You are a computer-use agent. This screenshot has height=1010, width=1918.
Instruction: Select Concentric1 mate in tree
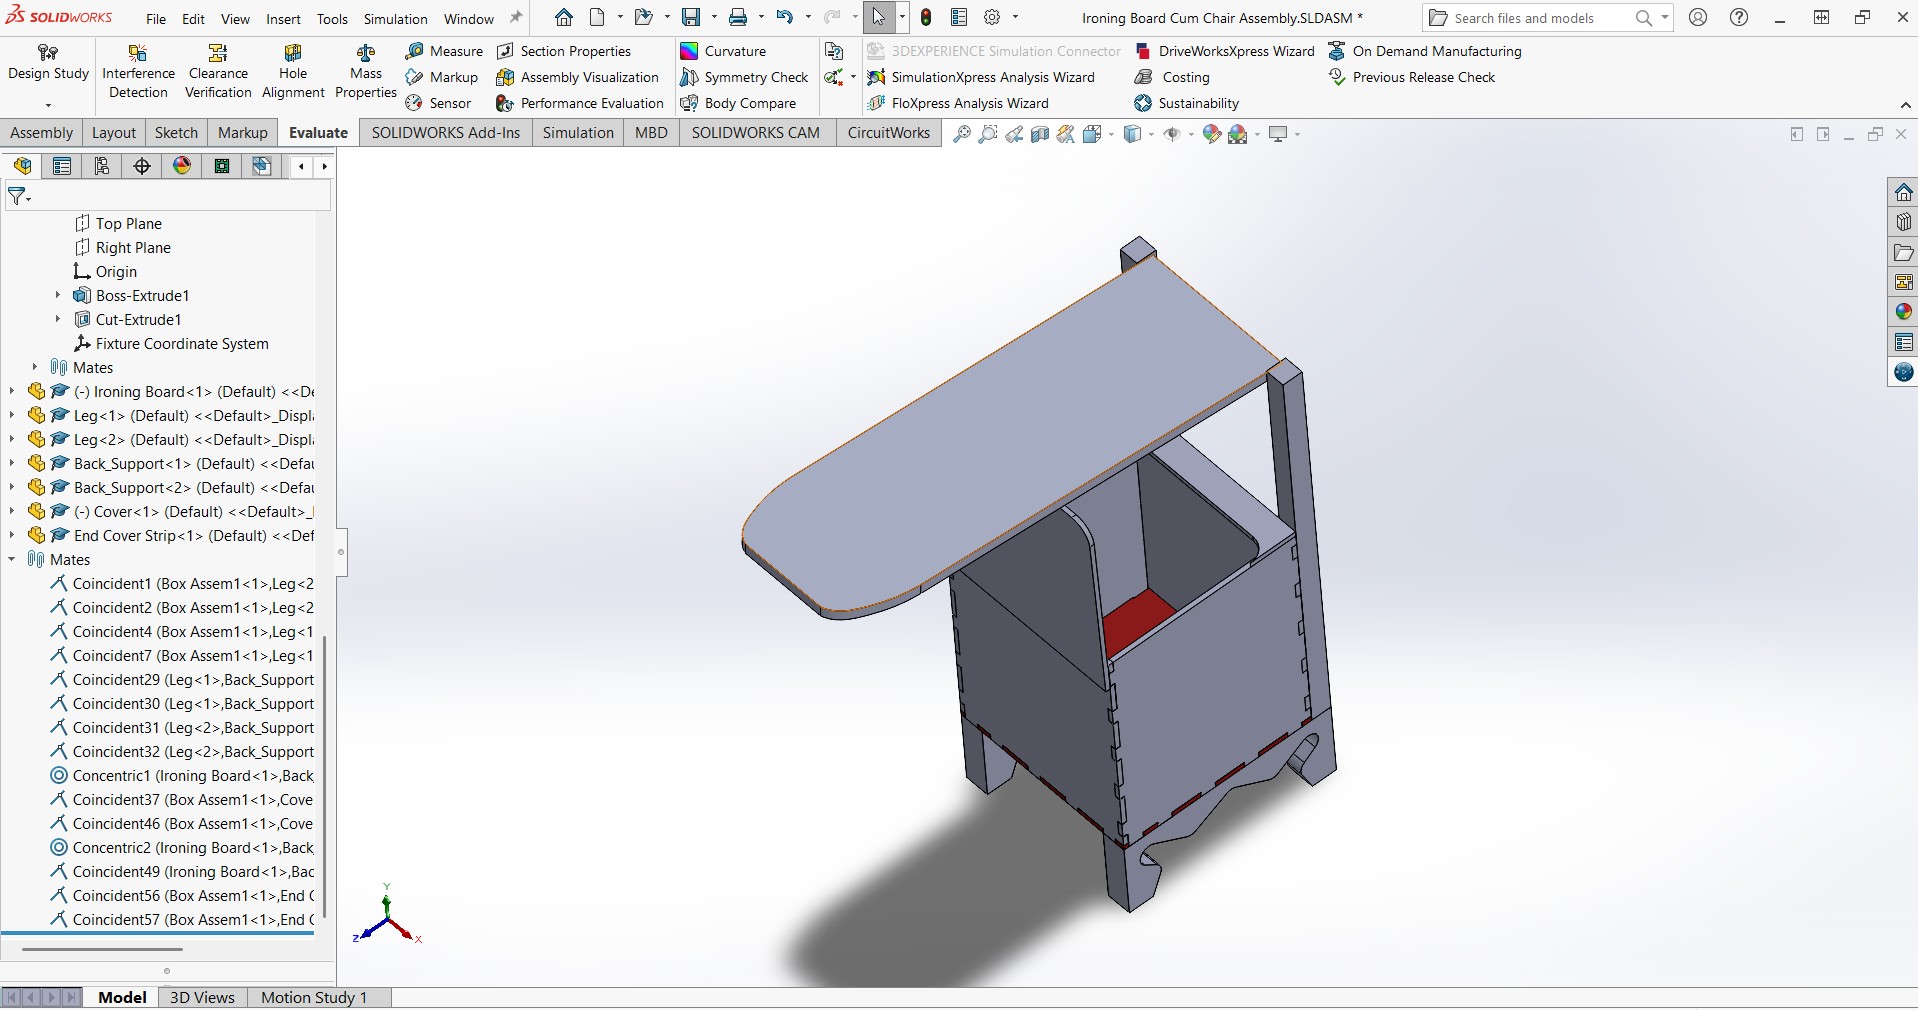click(x=182, y=775)
